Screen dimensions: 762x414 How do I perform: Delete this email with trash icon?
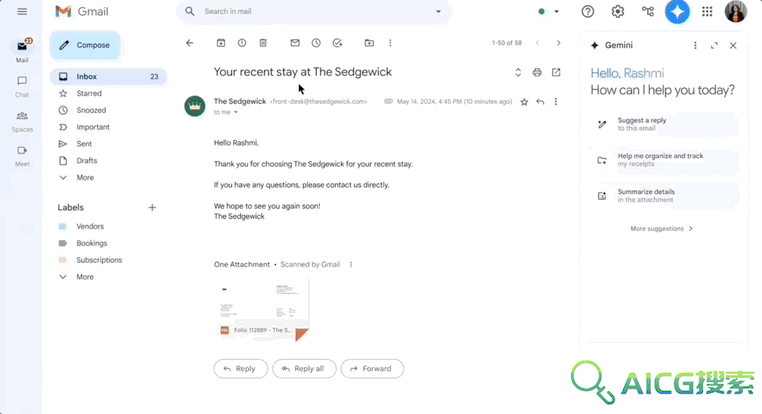pos(263,43)
